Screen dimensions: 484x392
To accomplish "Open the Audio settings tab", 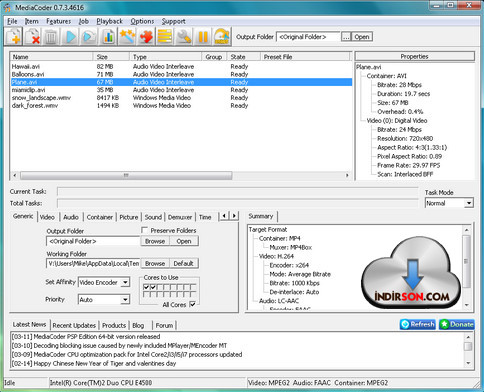I will [x=71, y=217].
